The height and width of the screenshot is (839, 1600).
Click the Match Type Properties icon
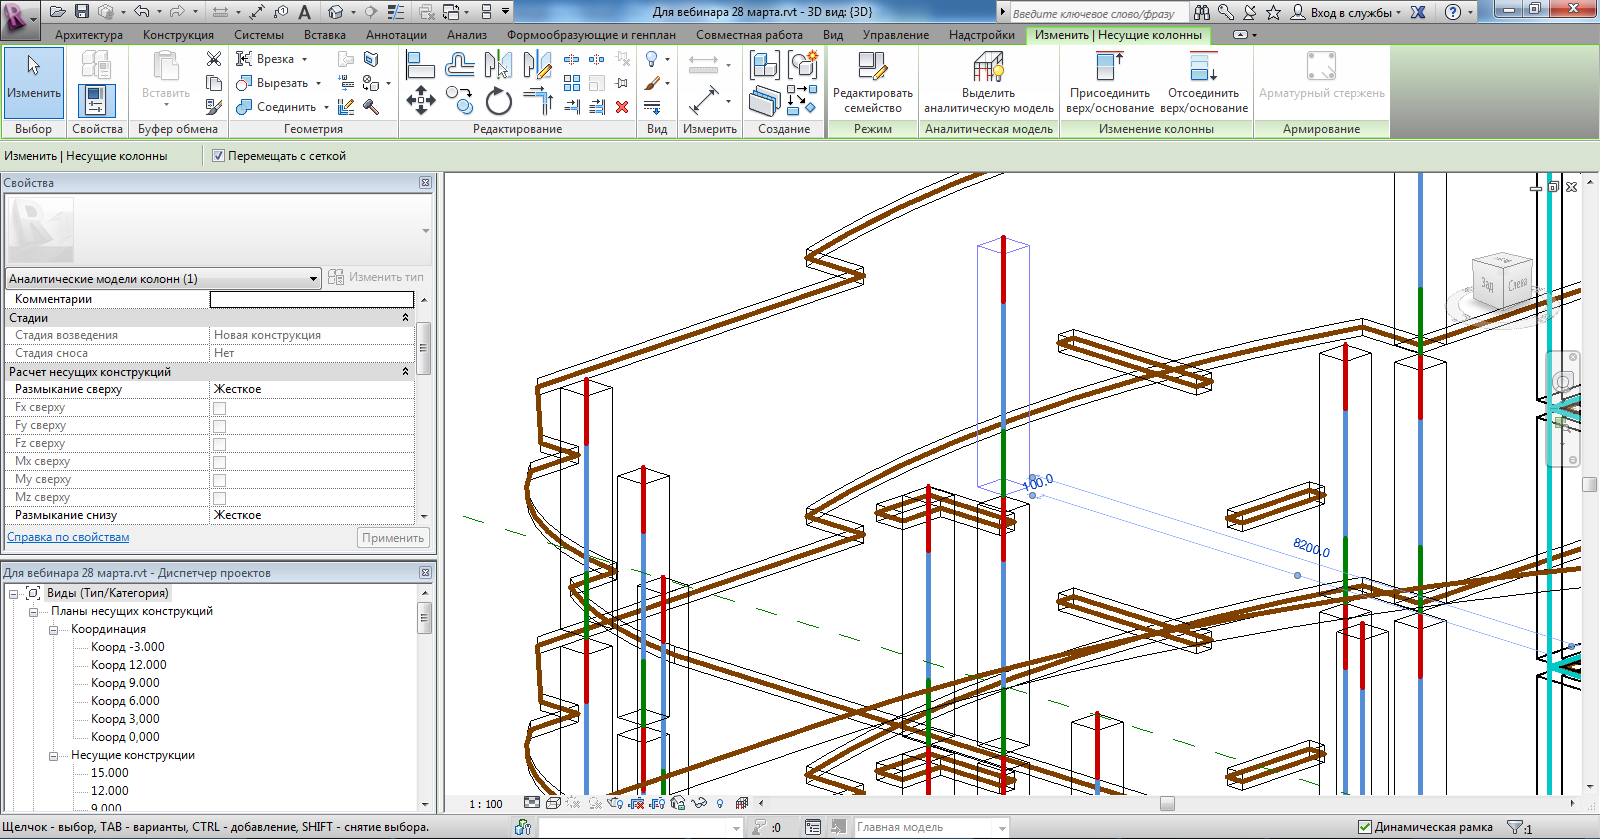(214, 106)
